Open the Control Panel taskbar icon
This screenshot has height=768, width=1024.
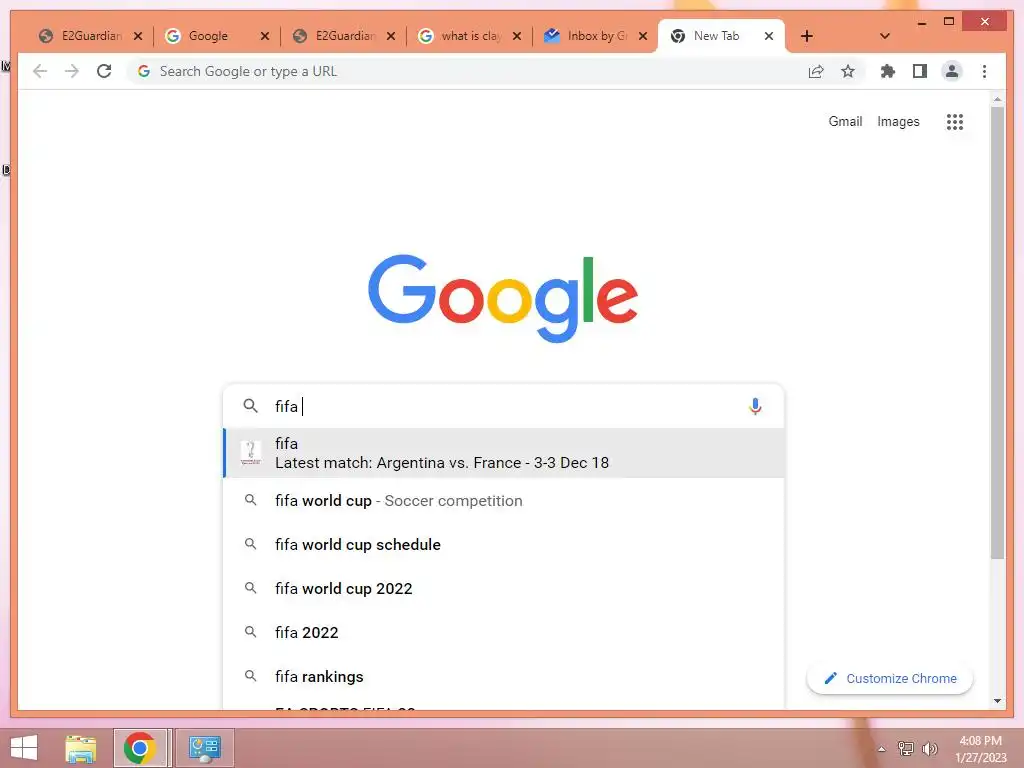pos(204,748)
